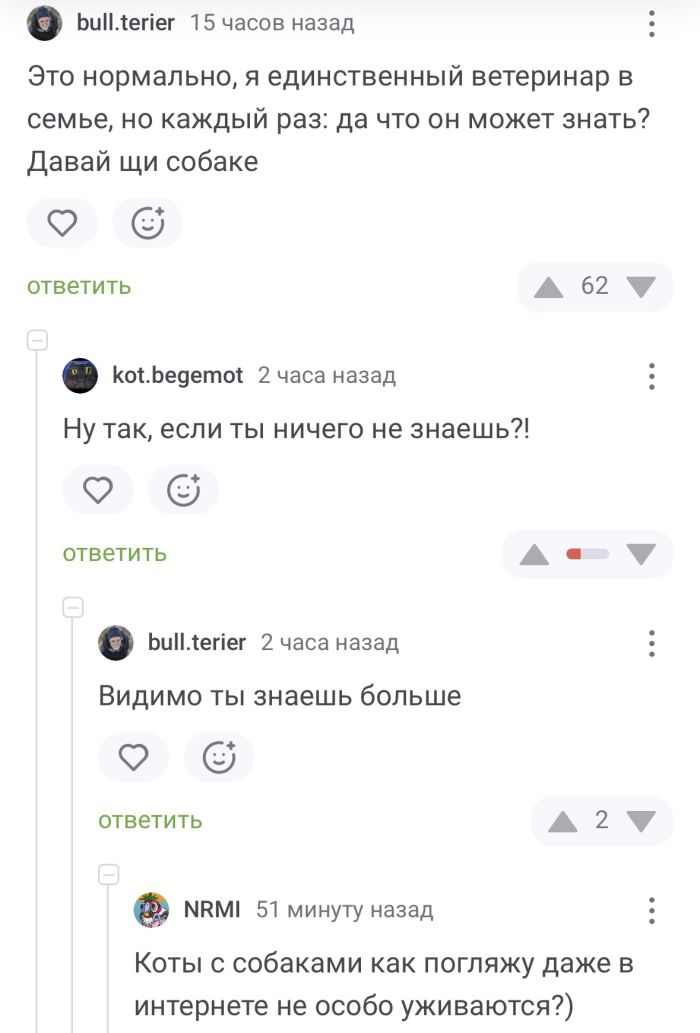Open emoji picker under 'Видимо ты знаешь больше'
700x1033 pixels.
pos(219,757)
